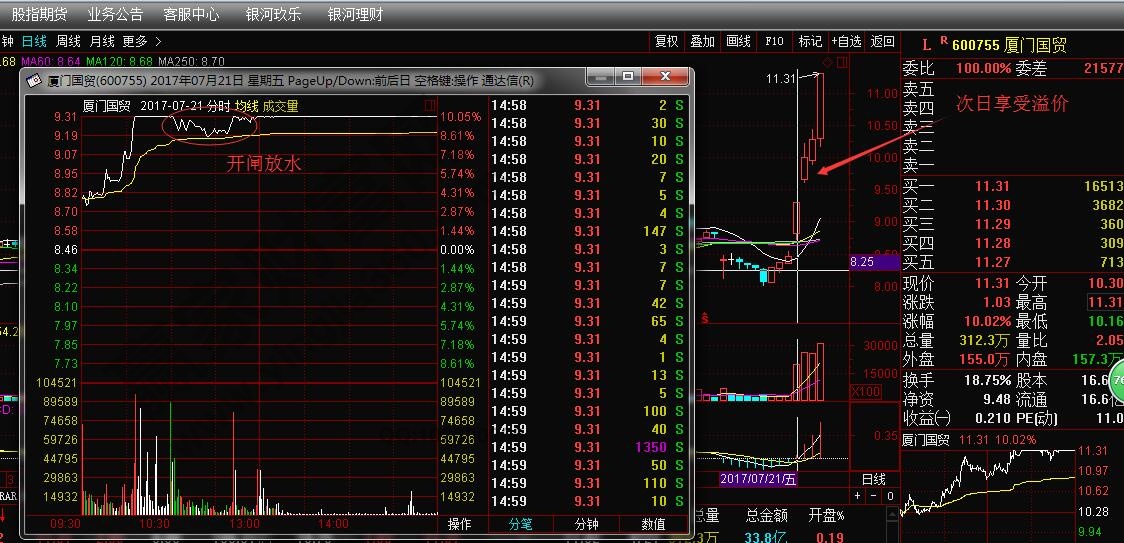
Task: Open F10 company information
Action: click(774, 41)
